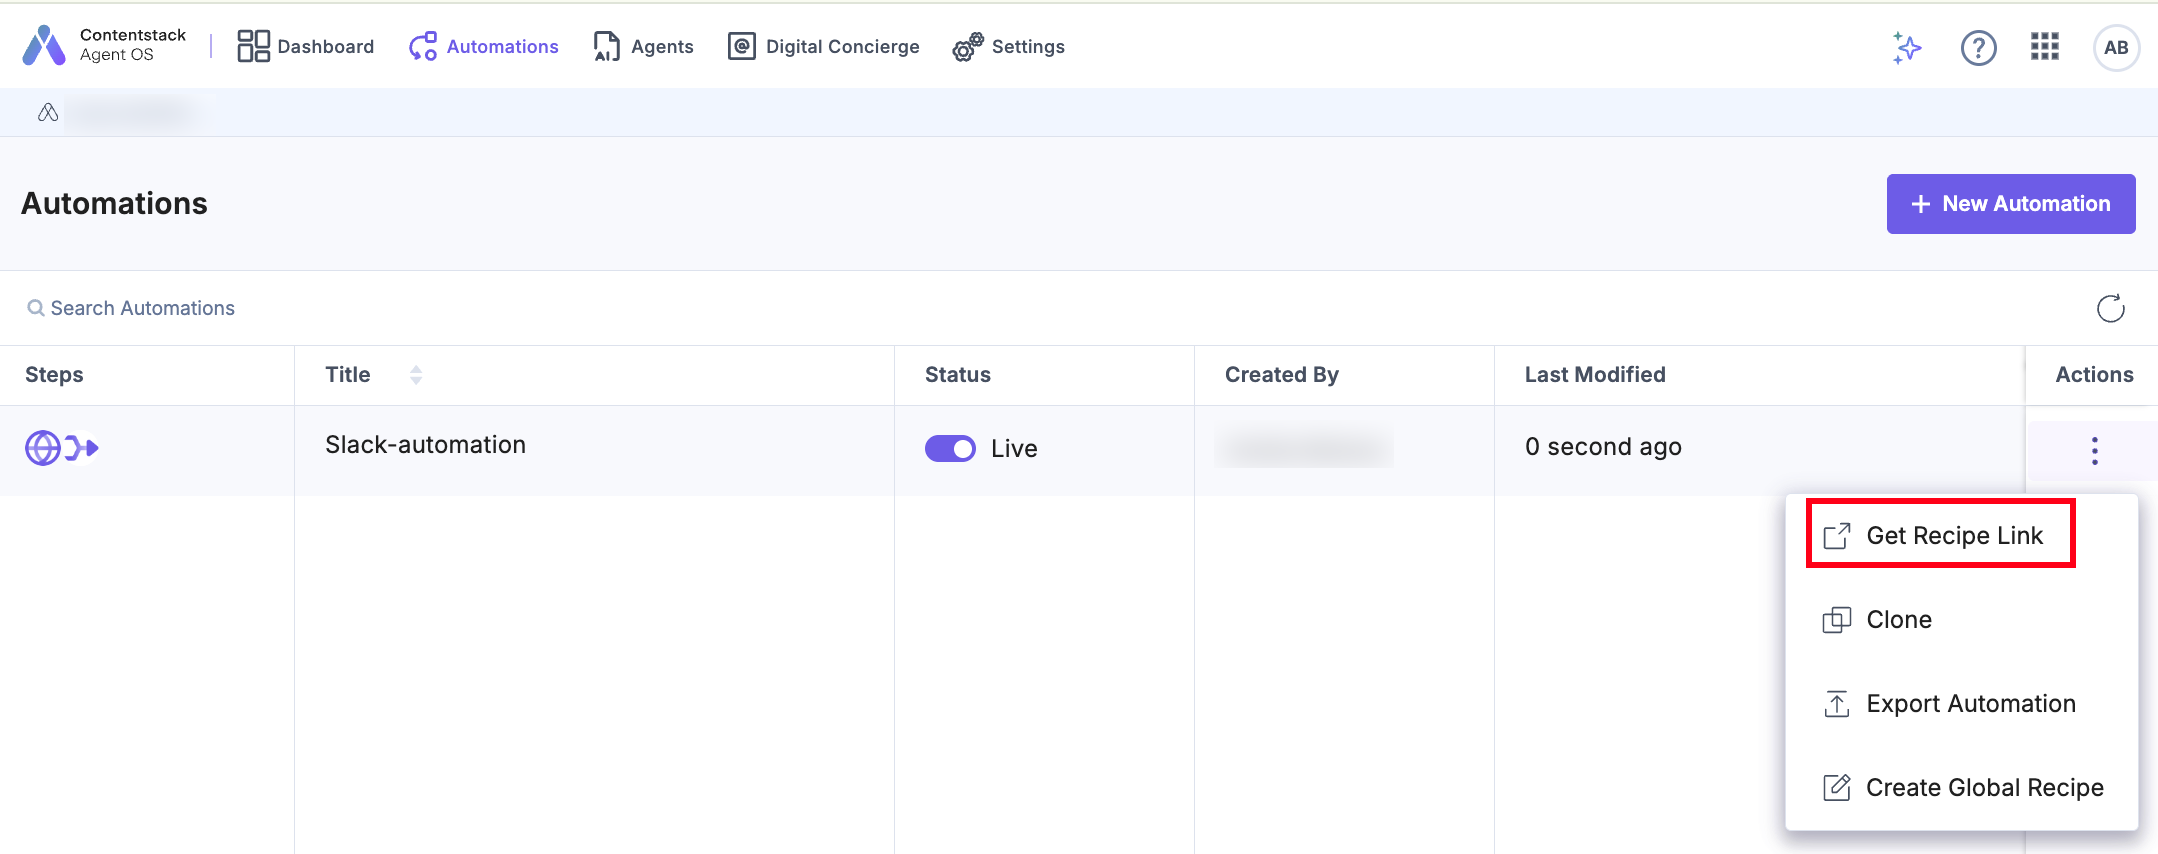
Task: Click the organization icon in breadcrumb bar
Action: (48, 113)
